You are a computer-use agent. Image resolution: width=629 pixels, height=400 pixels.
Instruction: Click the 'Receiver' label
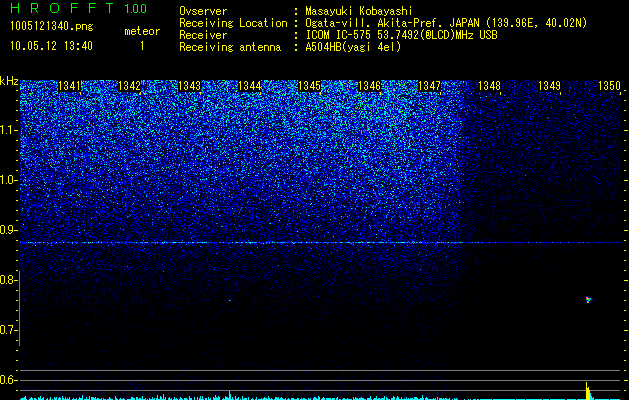[x=203, y=35]
